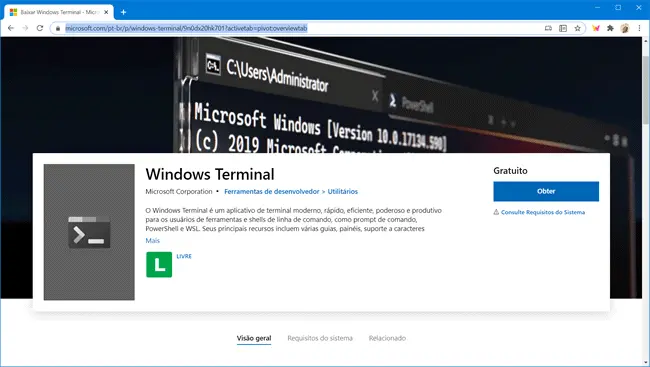Close the Baixar Windows Terminal tab
Screen dimensions: 650x367
click(106, 12)
